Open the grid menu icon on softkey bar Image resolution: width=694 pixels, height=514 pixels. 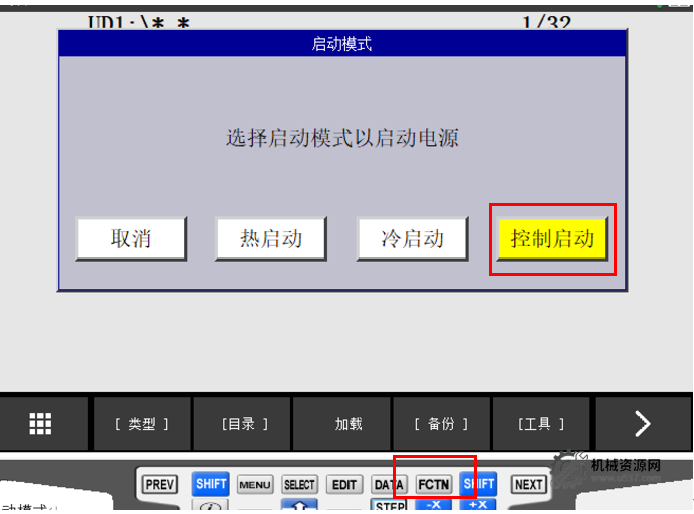point(40,424)
